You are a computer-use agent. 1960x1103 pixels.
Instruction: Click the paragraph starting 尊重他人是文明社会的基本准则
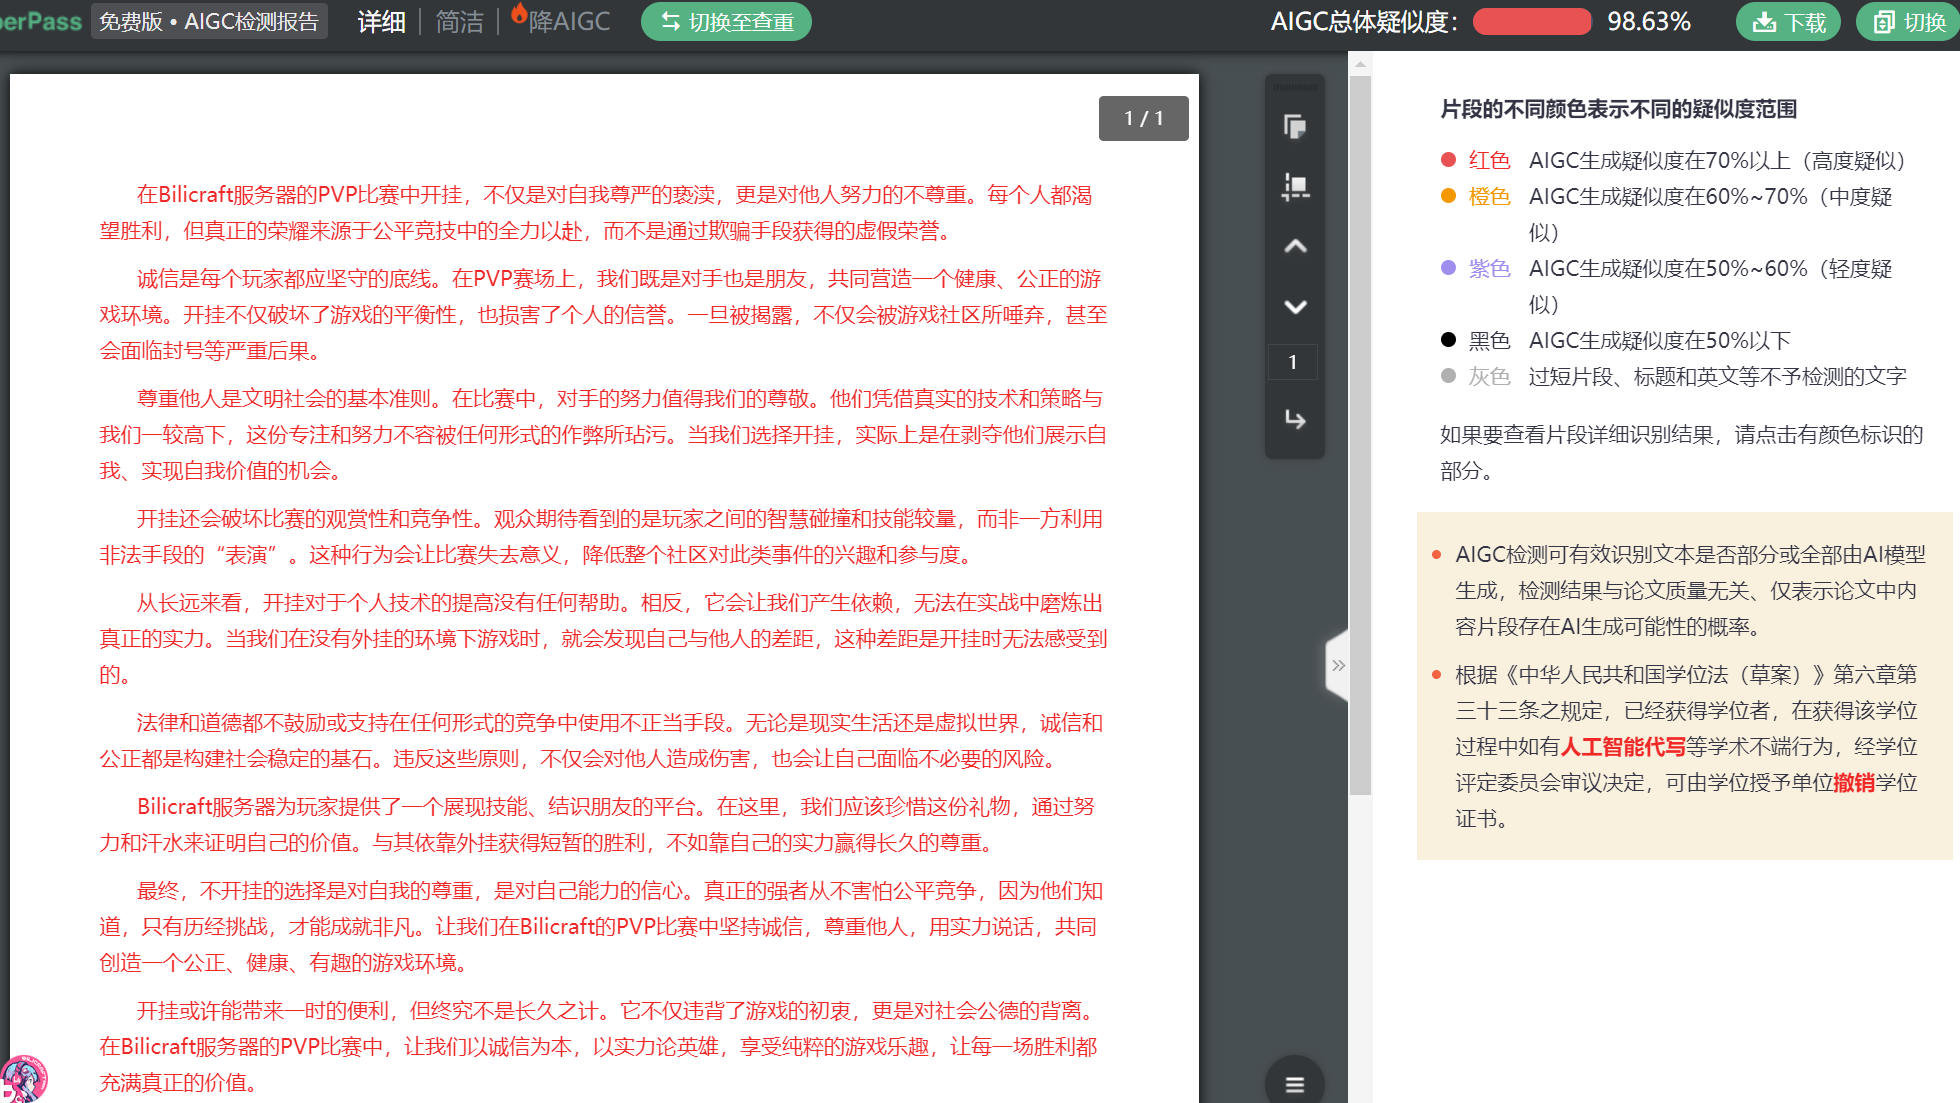tap(603, 435)
